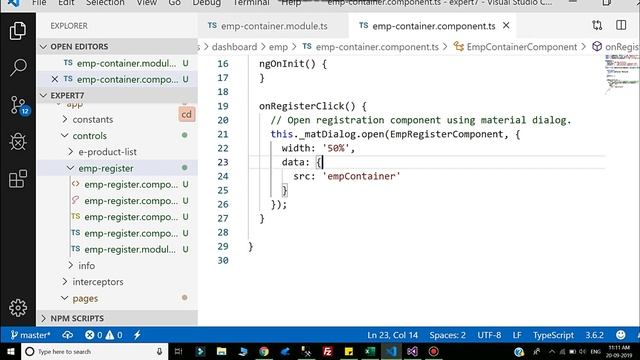The image size is (640, 360).
Task: Open the Go menu
Action: 174,3
